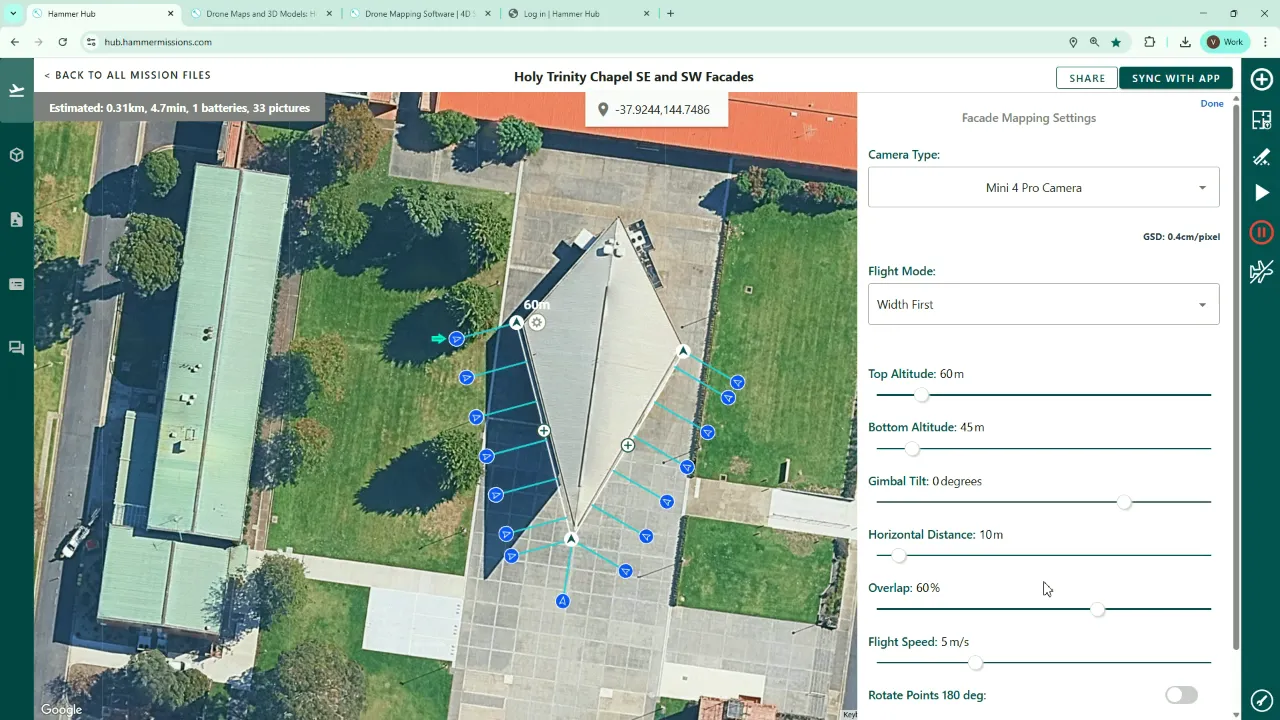The image size is (1280, 720).
Task: Toggle Rotate Points 180 deg switch
Action: [x=1180, y=695]
